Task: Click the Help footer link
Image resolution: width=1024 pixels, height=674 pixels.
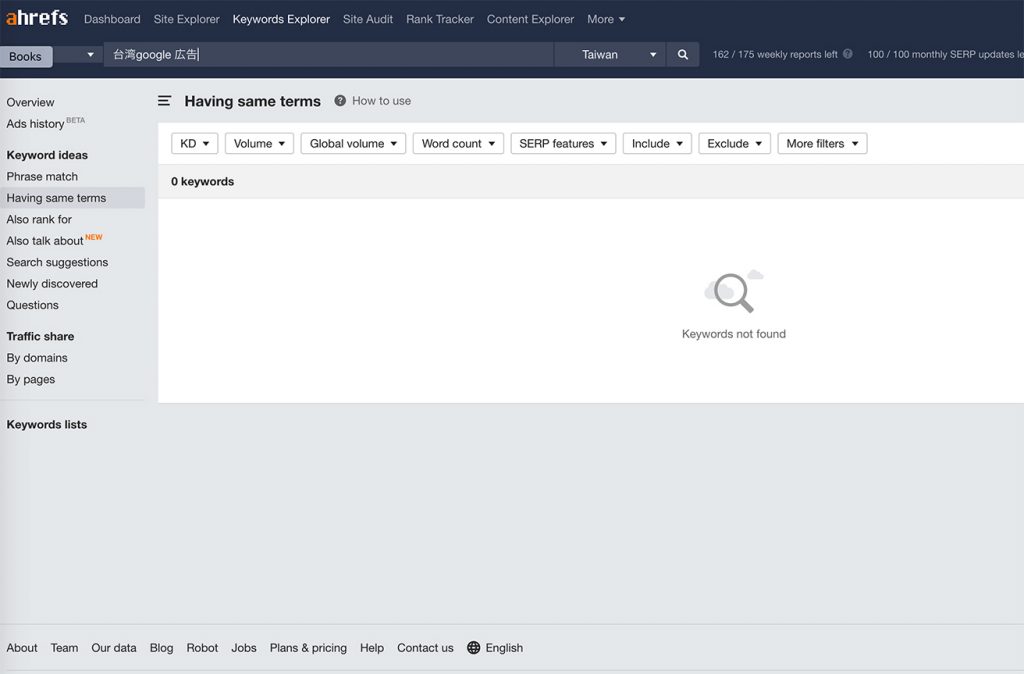Action: (x=372, y=648)
